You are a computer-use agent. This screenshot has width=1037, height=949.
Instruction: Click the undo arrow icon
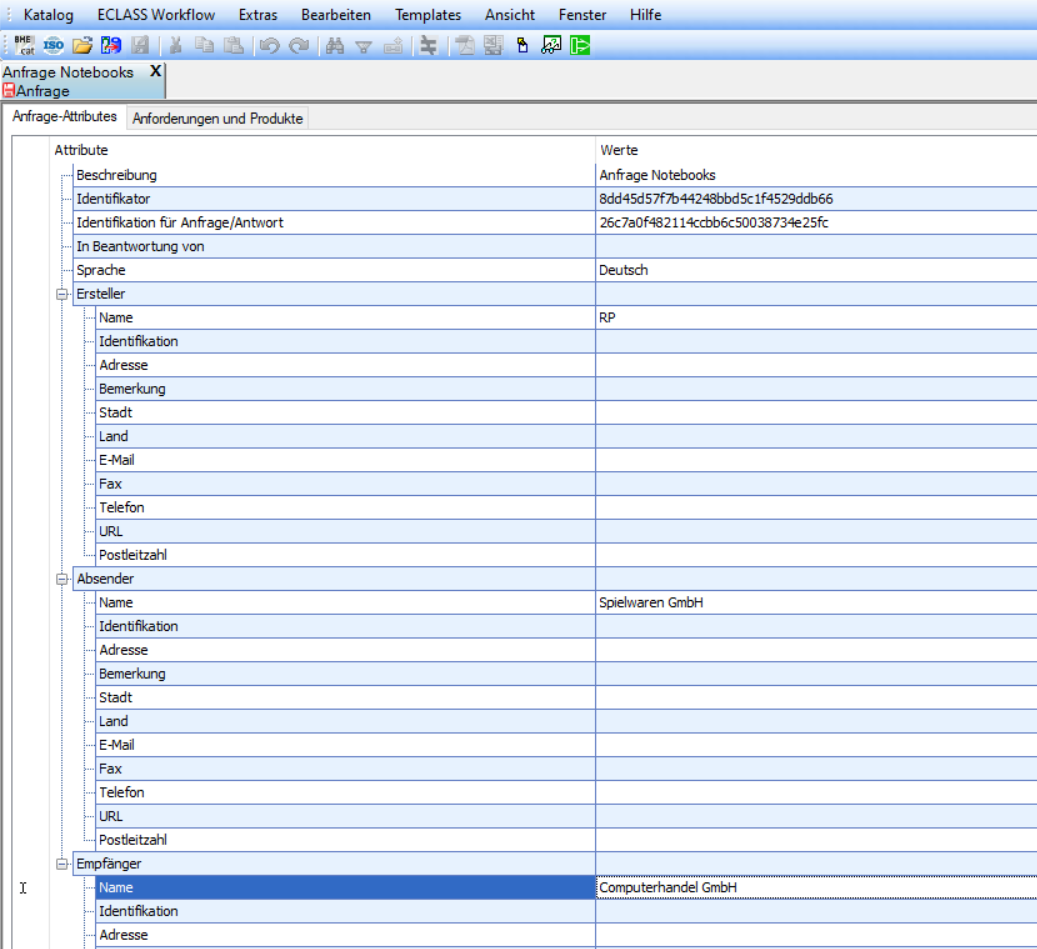click(x=268, y=45)
